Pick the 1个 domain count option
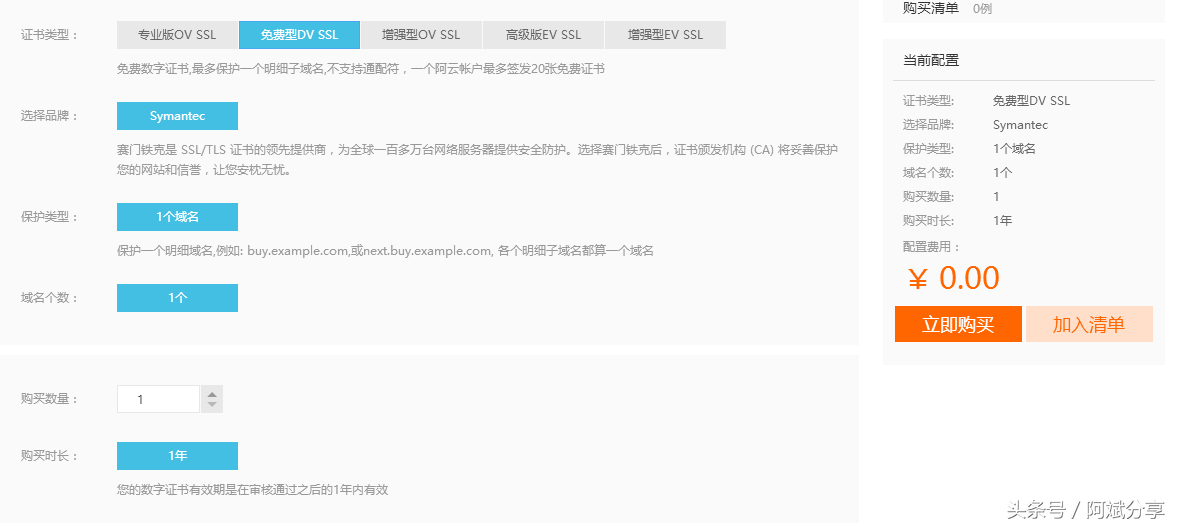 click(177, 298)
